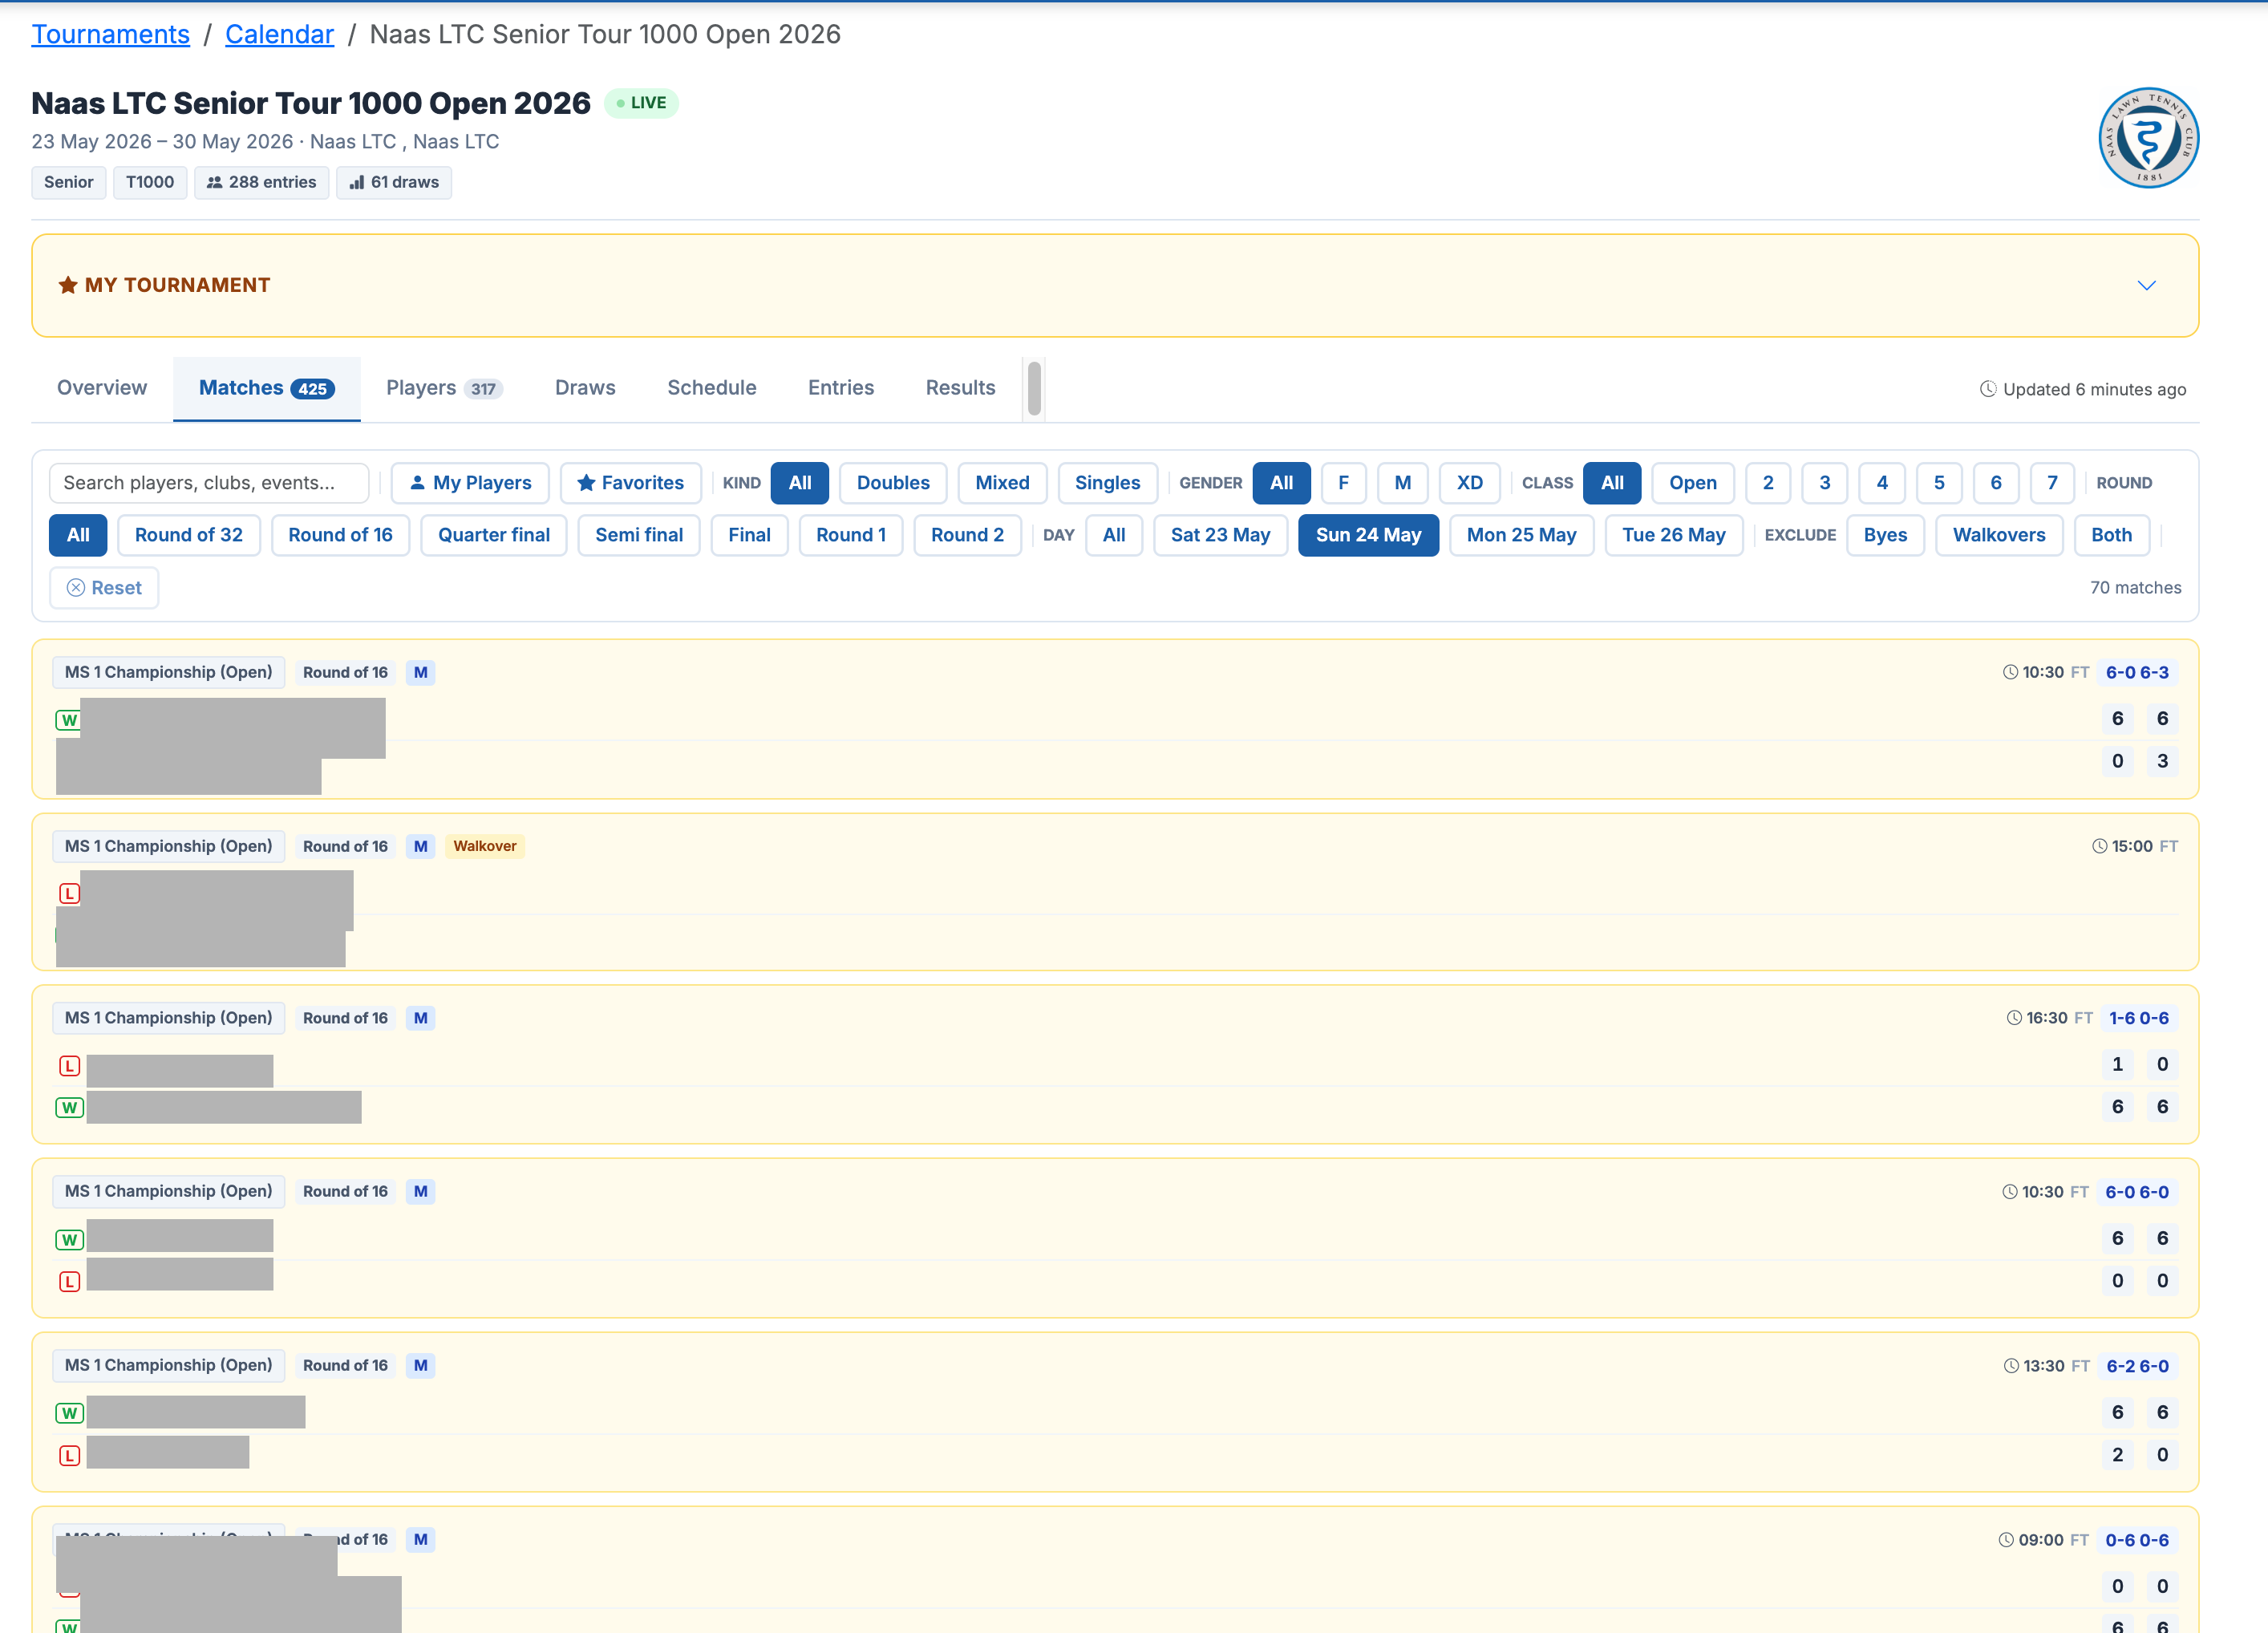Exclude Both byes and walkovers
The height and width of the screenshot is (1633, 2268).
pyautogui.click(x=2111, y=535)
